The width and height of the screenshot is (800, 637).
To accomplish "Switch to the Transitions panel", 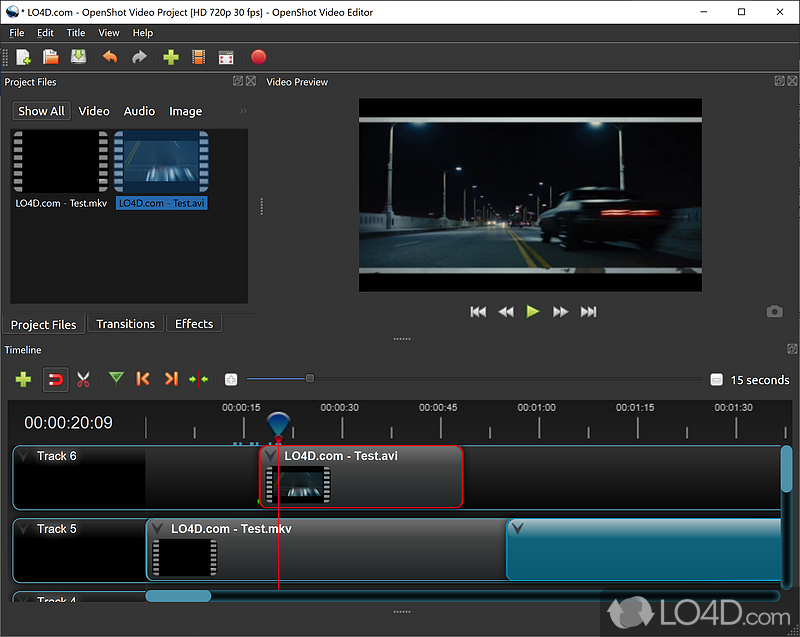I will pos(125,323).
